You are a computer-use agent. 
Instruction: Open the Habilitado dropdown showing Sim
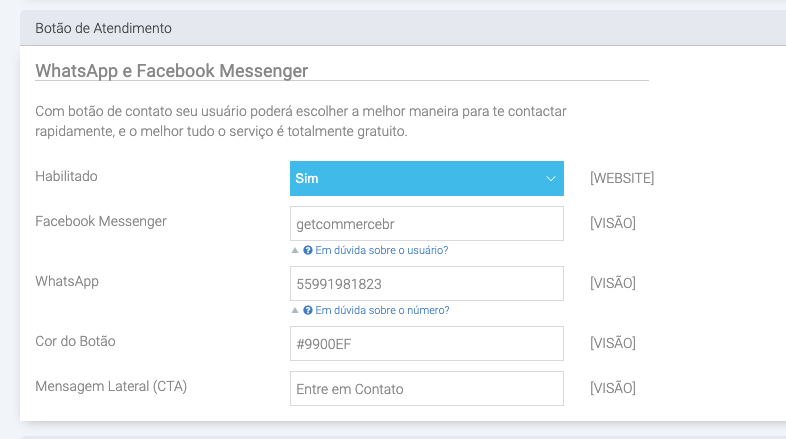pyautogui.click(x=426, y=179)
